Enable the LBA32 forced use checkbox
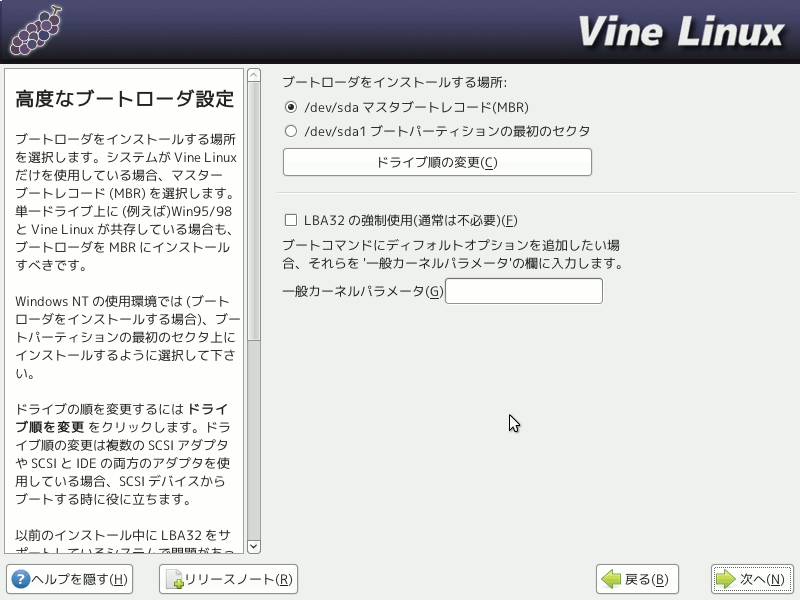This screenshot has height=600, width=800. click(291, 220)
